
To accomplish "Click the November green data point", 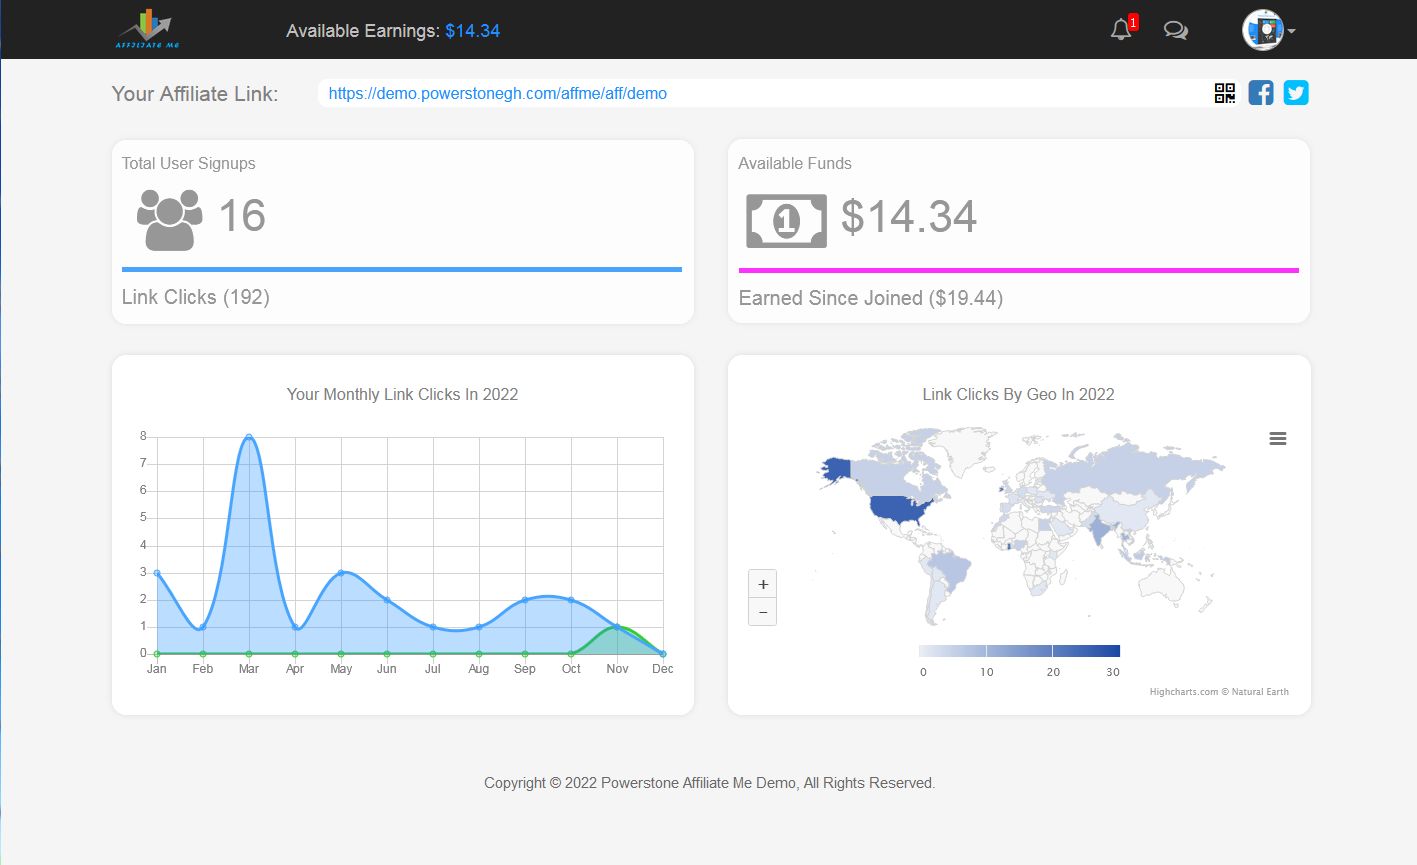I will (x=617, y=627).
